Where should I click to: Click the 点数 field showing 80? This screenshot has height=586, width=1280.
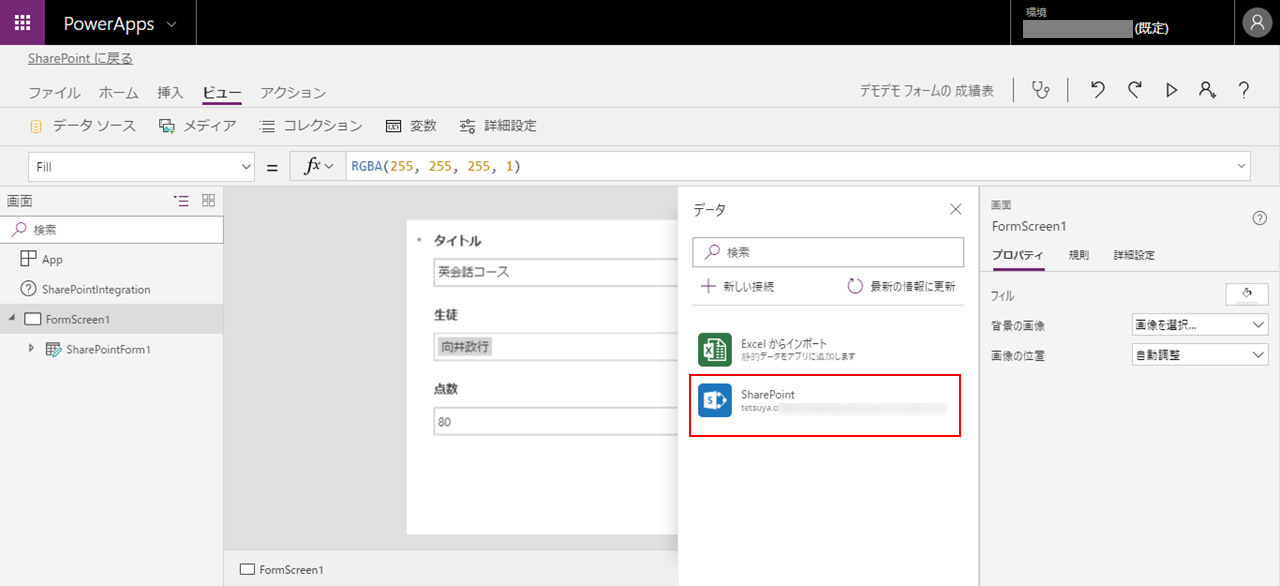556,421
